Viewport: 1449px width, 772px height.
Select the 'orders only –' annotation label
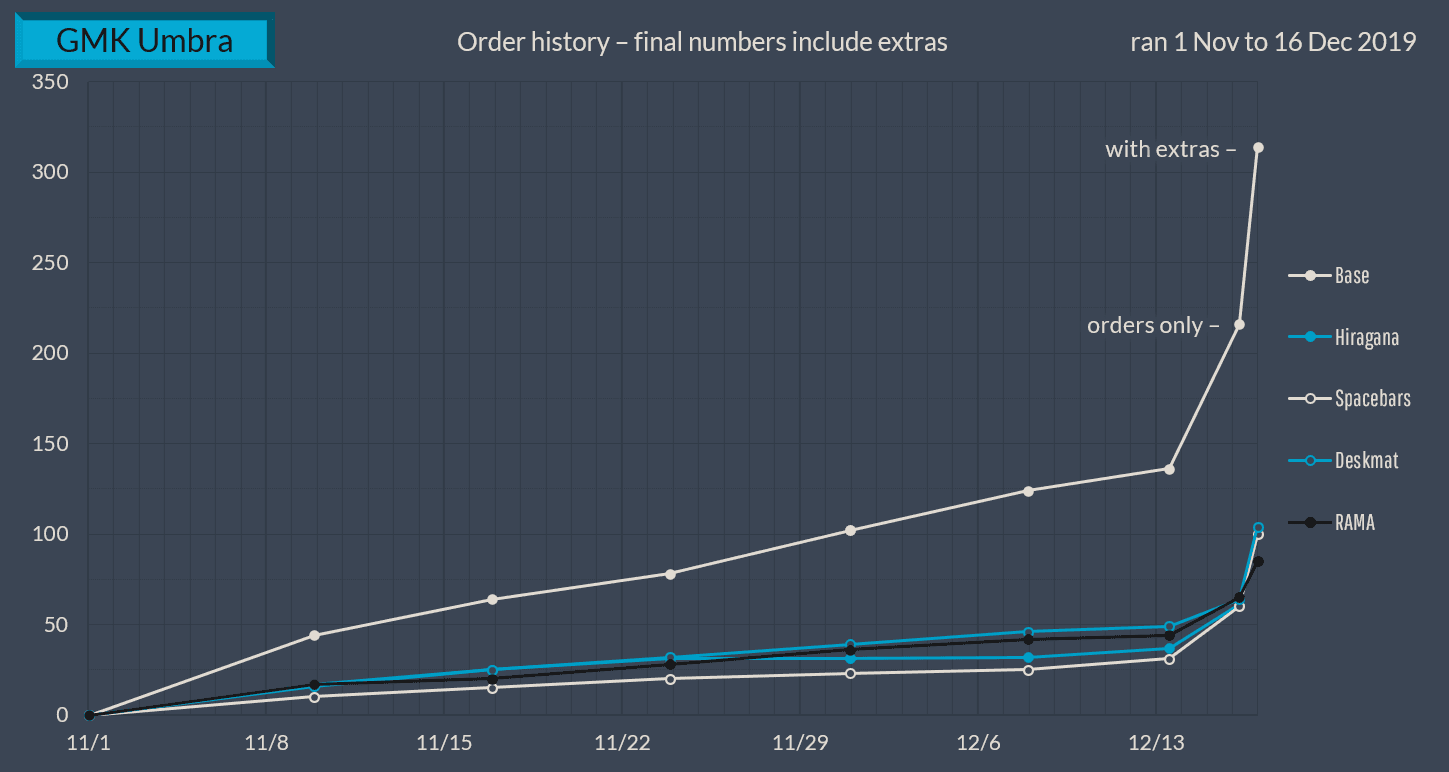coord(1153,325)
